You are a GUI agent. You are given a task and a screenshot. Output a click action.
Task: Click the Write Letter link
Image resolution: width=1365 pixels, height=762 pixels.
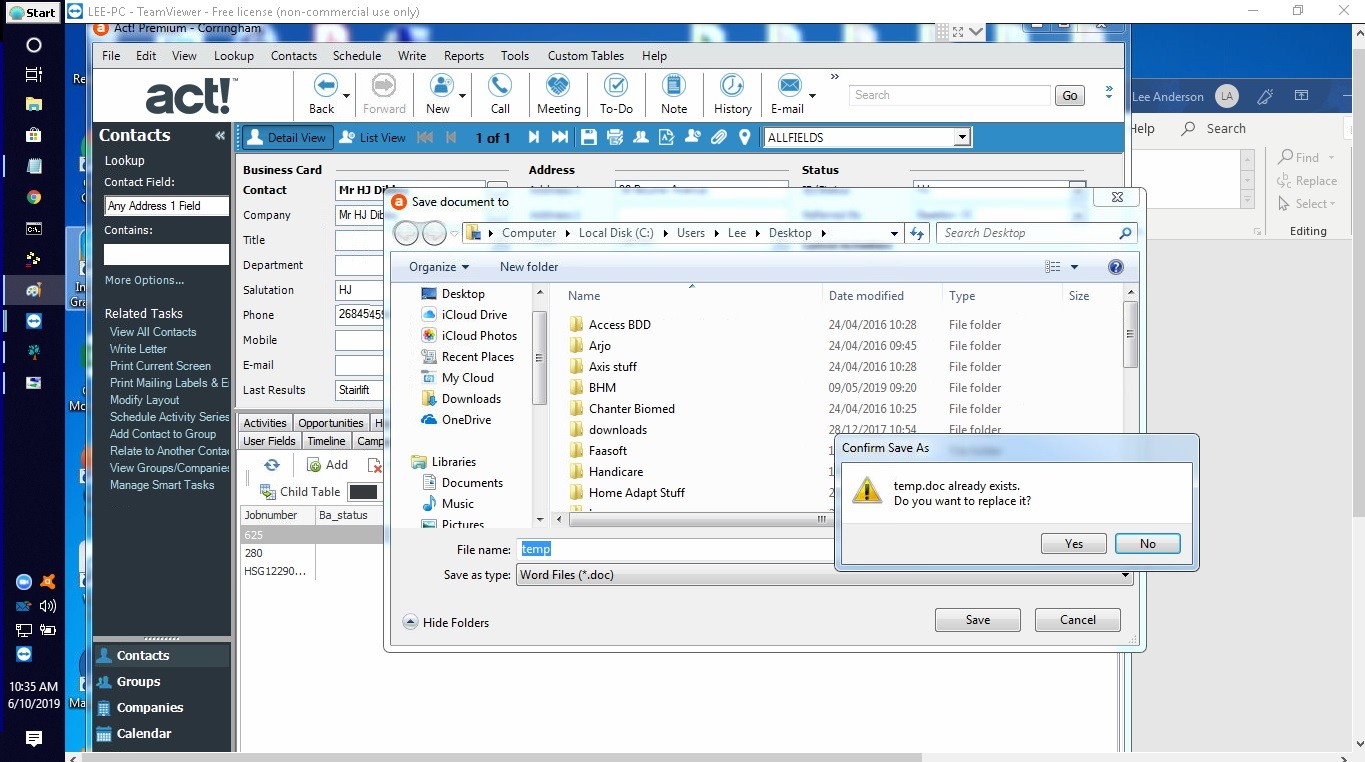coord(138,349)
